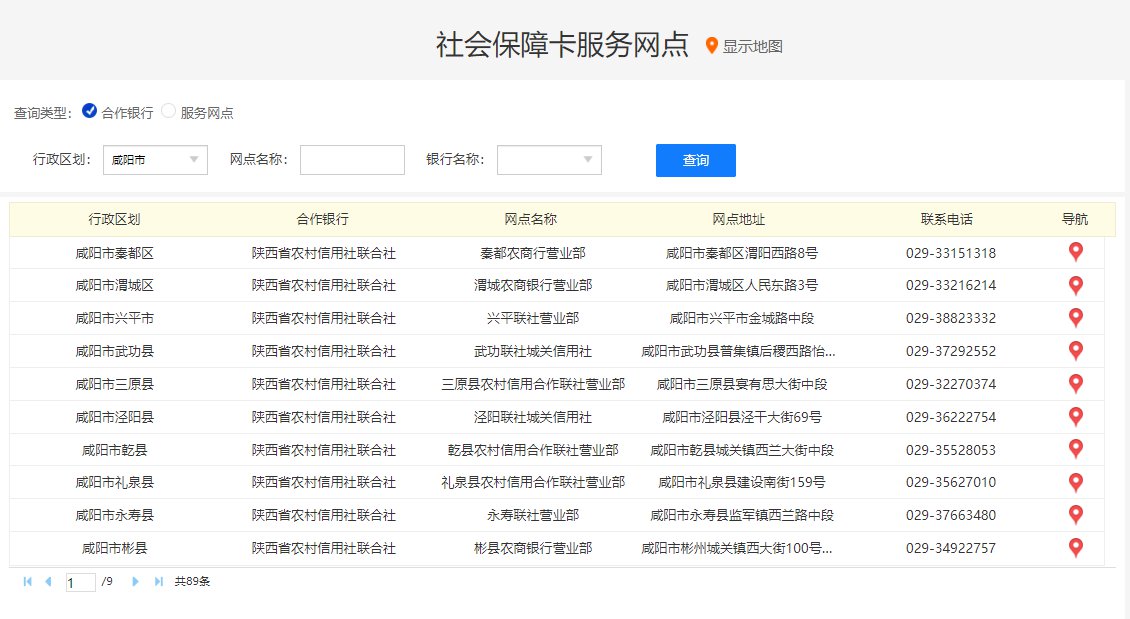Click the 行政区划 column header

[114, 219]
